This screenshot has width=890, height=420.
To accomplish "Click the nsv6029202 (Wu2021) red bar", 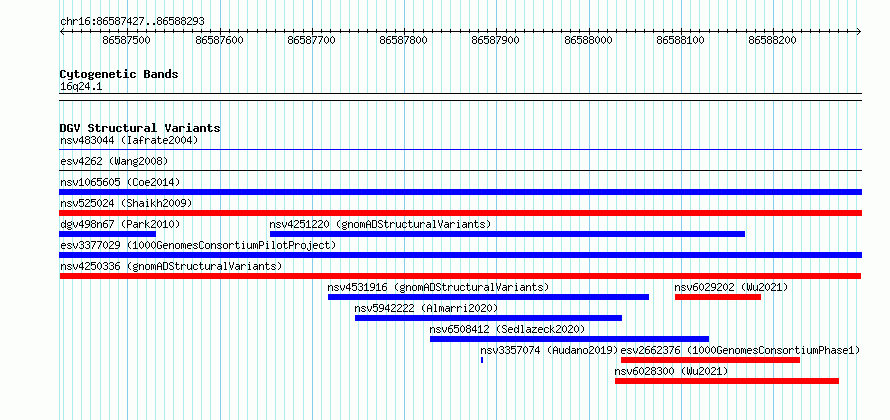I will [718, 297].
